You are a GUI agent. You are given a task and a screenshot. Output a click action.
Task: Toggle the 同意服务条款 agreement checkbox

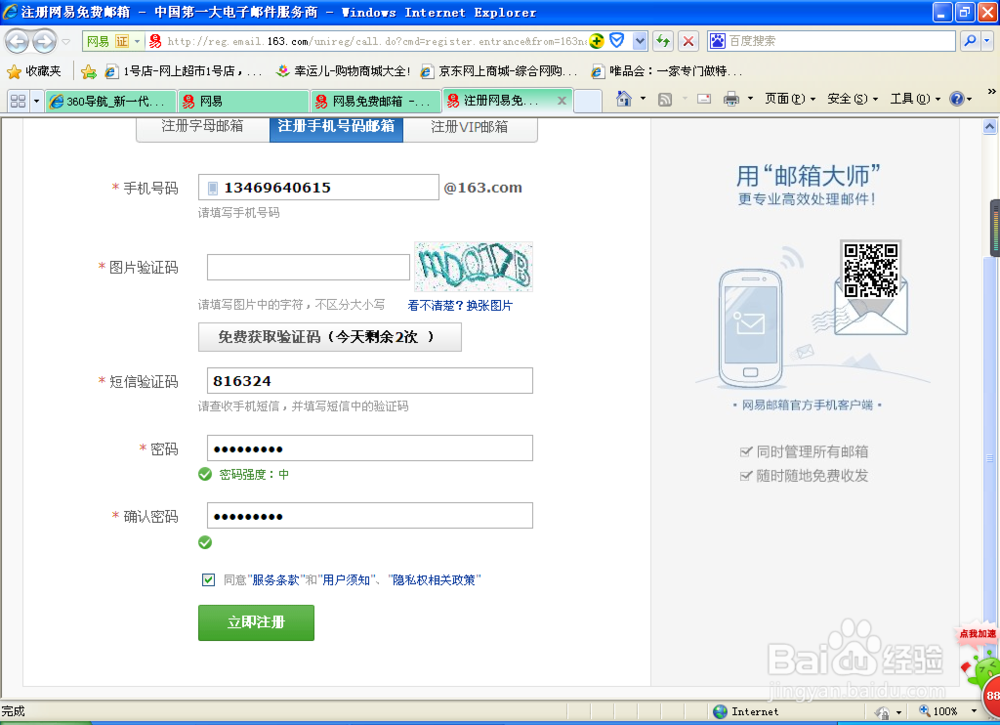(208, 580)
